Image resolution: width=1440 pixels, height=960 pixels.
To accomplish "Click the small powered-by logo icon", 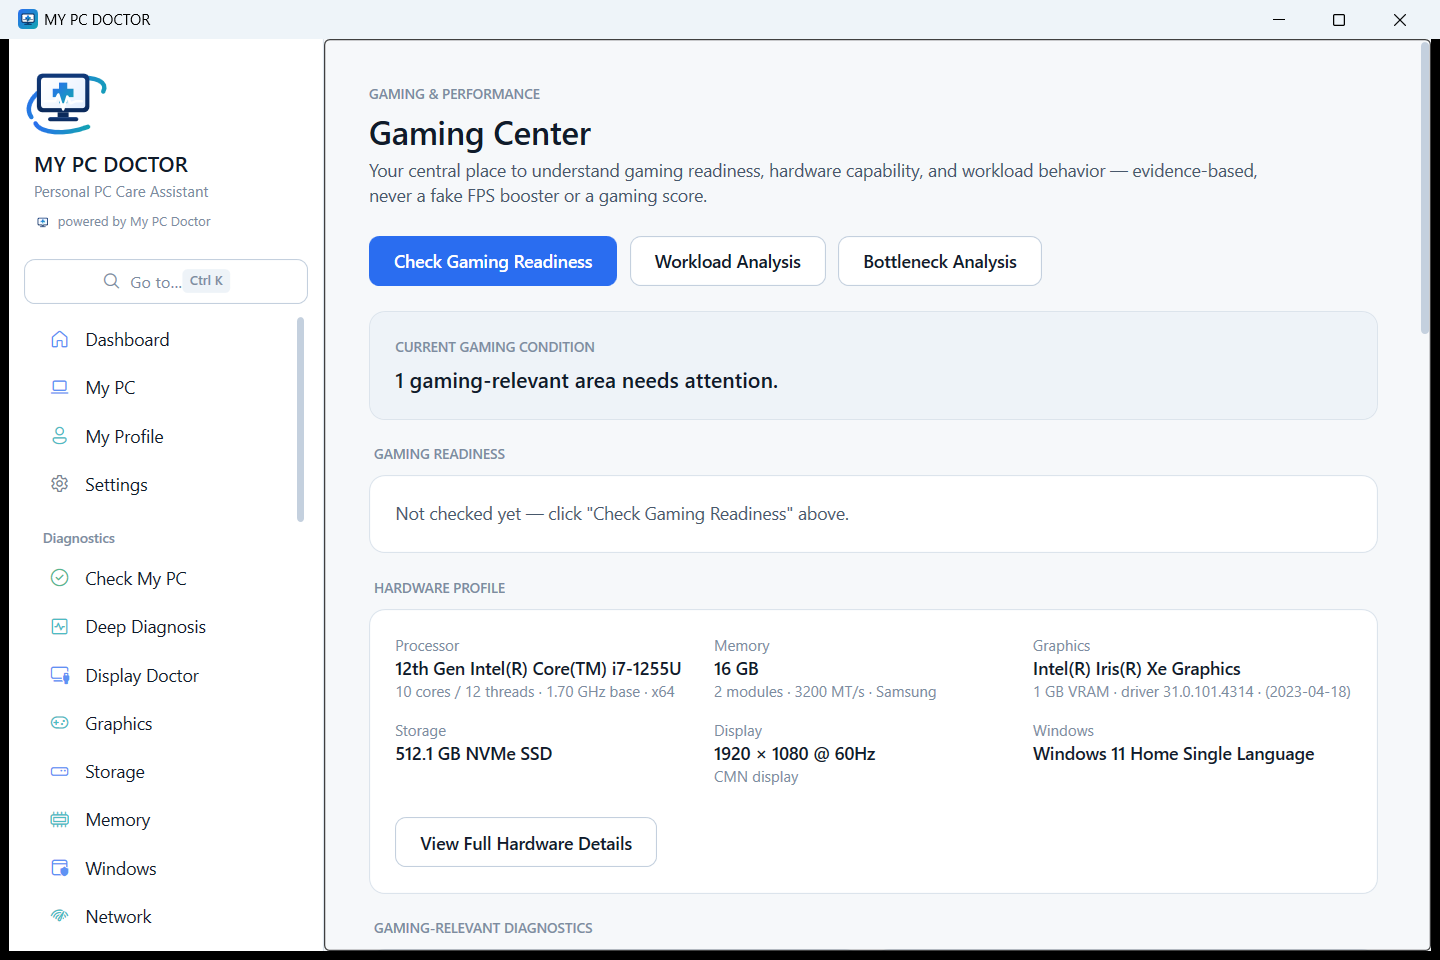I will (x=43, y=222).
